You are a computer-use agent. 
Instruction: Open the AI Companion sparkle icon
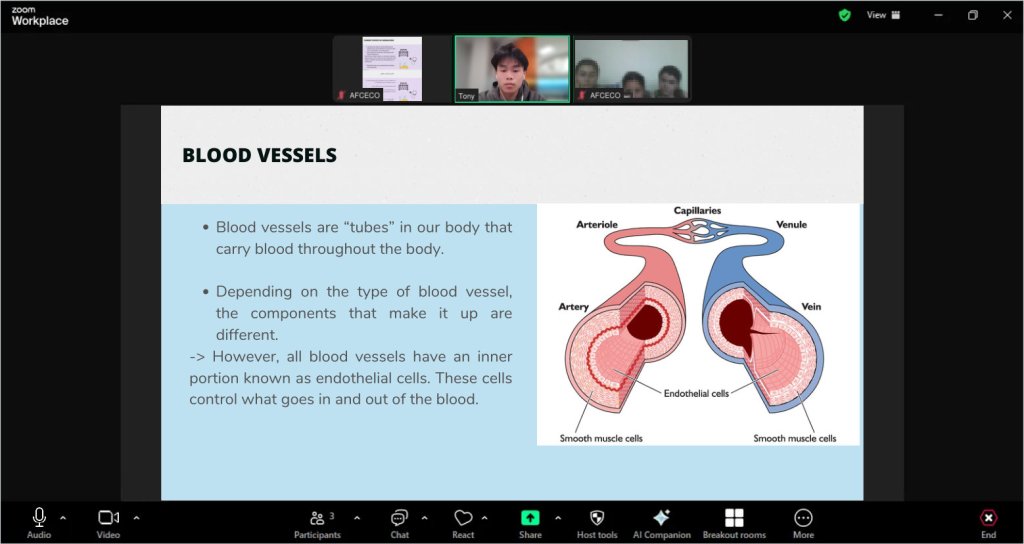(662, 523)
